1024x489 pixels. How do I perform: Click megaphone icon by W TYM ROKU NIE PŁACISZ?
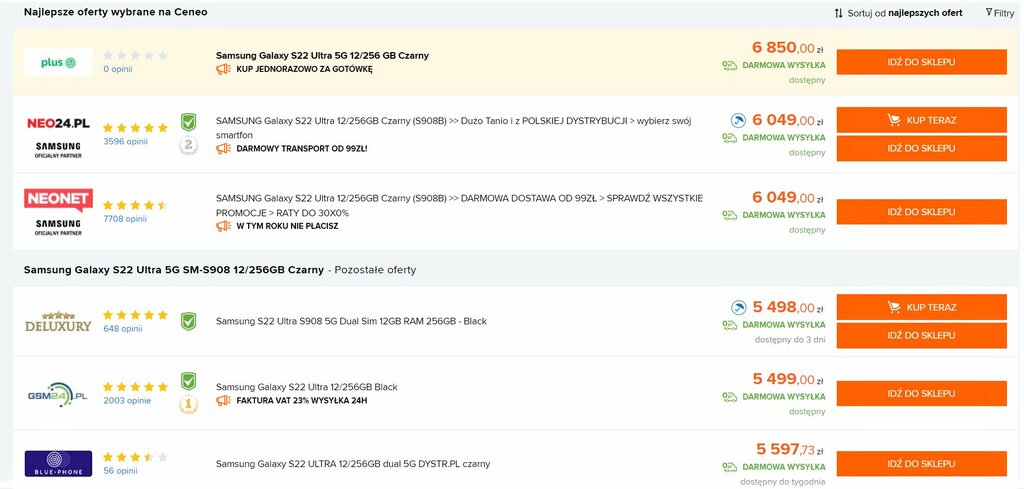[223, 226]
